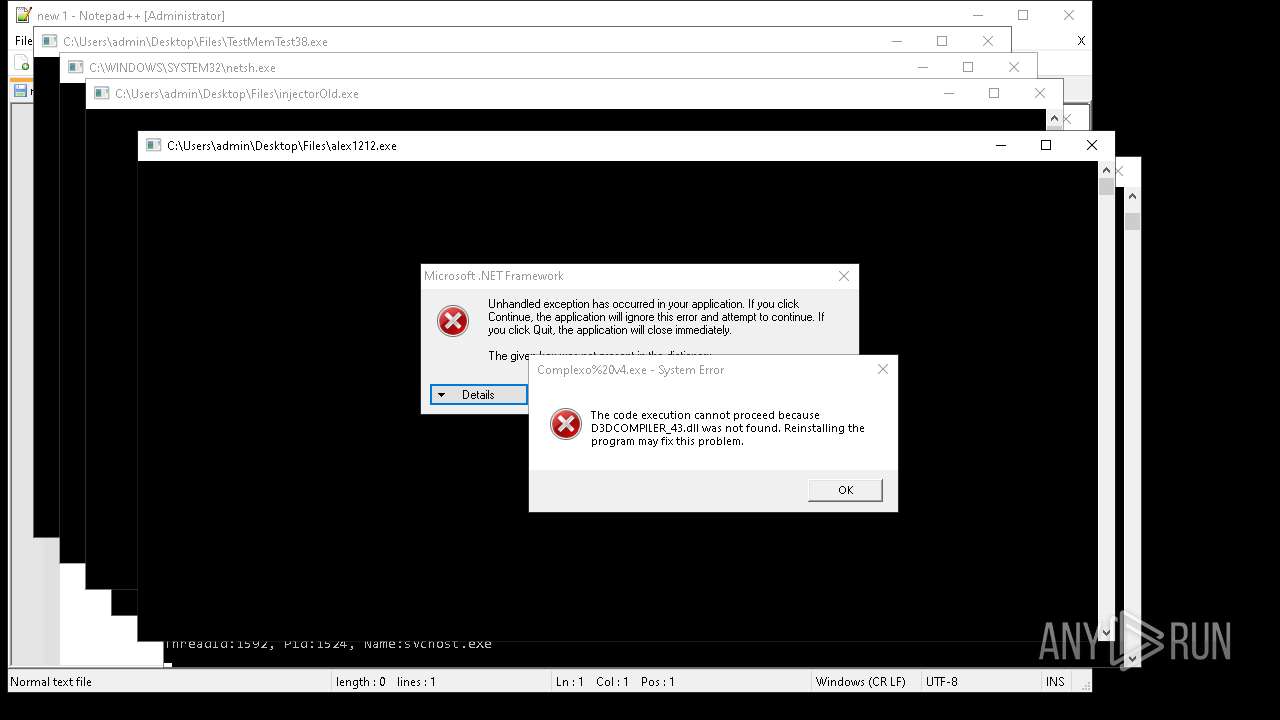Click the alex1212.exe console window icon
Viewport: 1280px width, 720px height.
(x=153, y=145)
